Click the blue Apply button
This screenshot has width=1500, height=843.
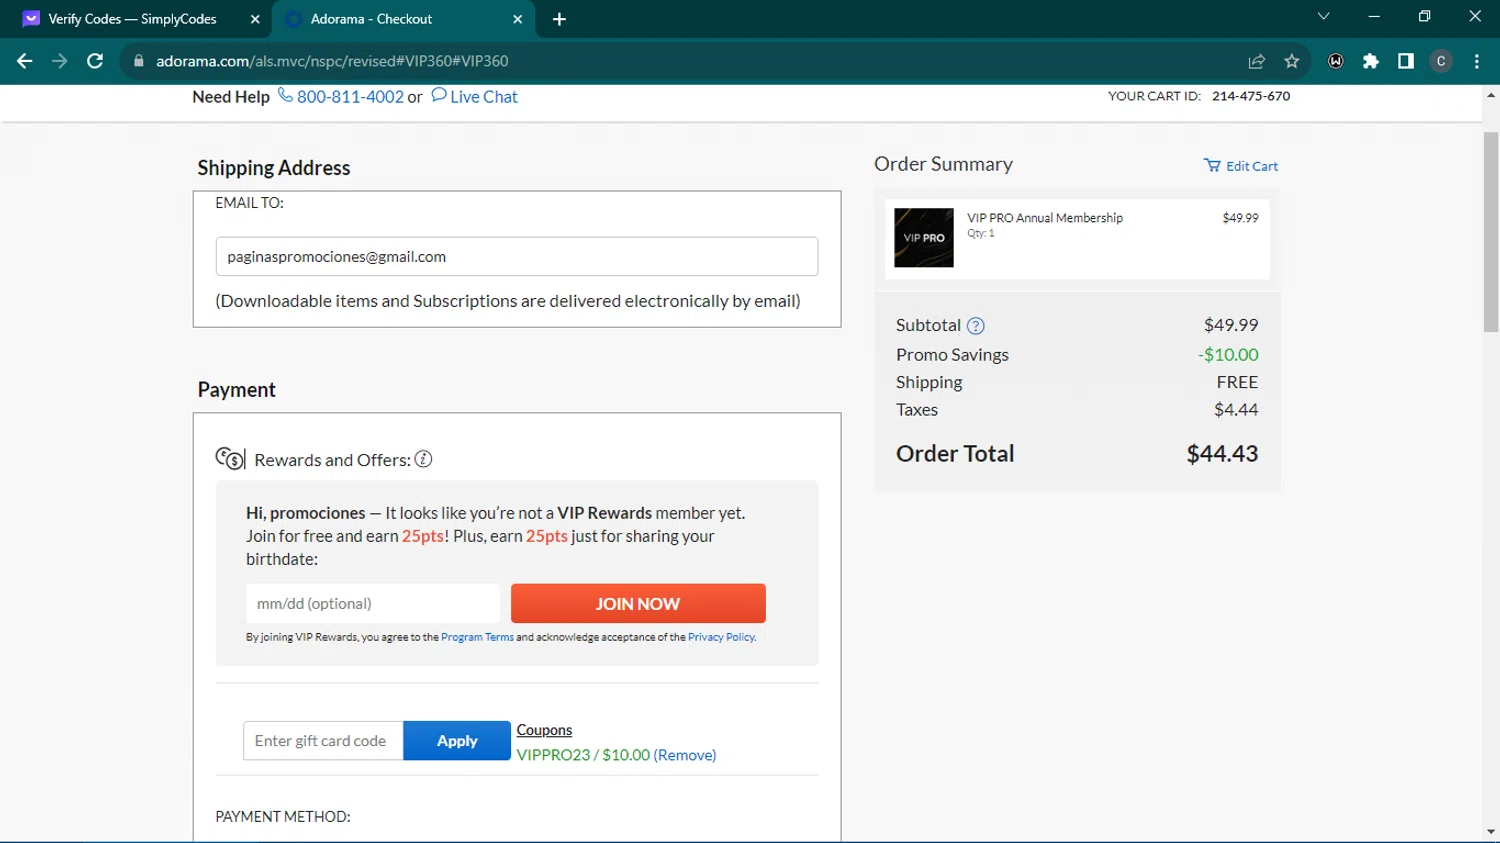pos(457,741)
